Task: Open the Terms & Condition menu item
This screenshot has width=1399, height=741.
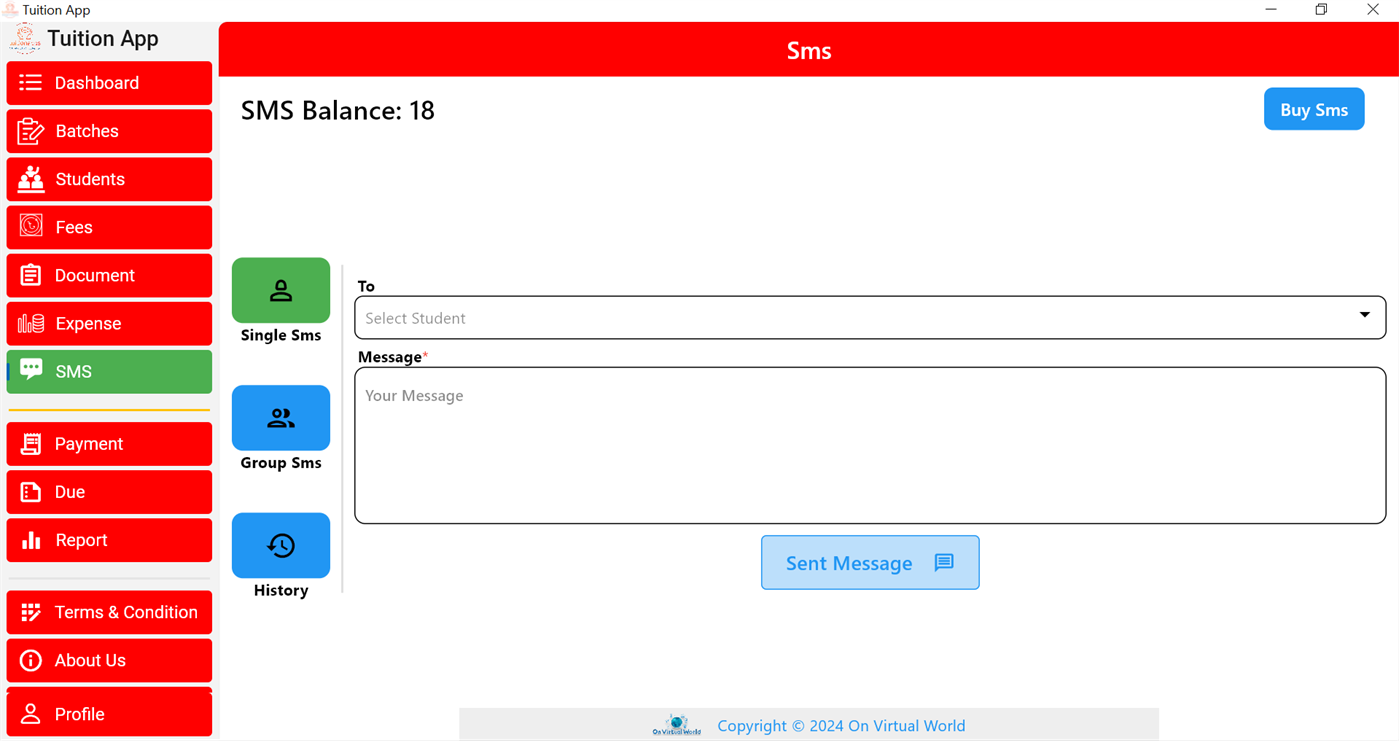Action: click(x=109, y=612)
